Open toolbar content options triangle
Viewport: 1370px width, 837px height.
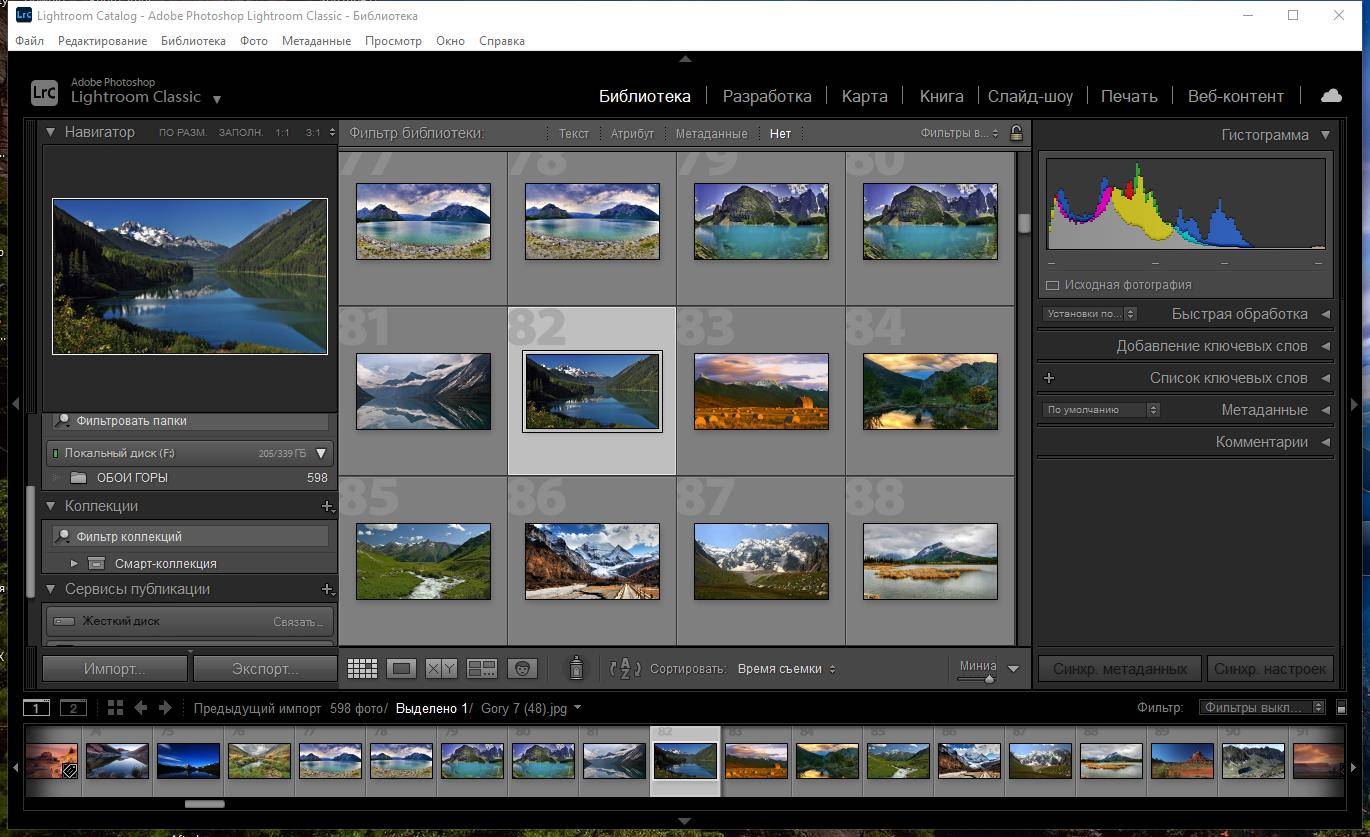tap(1013, 669)
